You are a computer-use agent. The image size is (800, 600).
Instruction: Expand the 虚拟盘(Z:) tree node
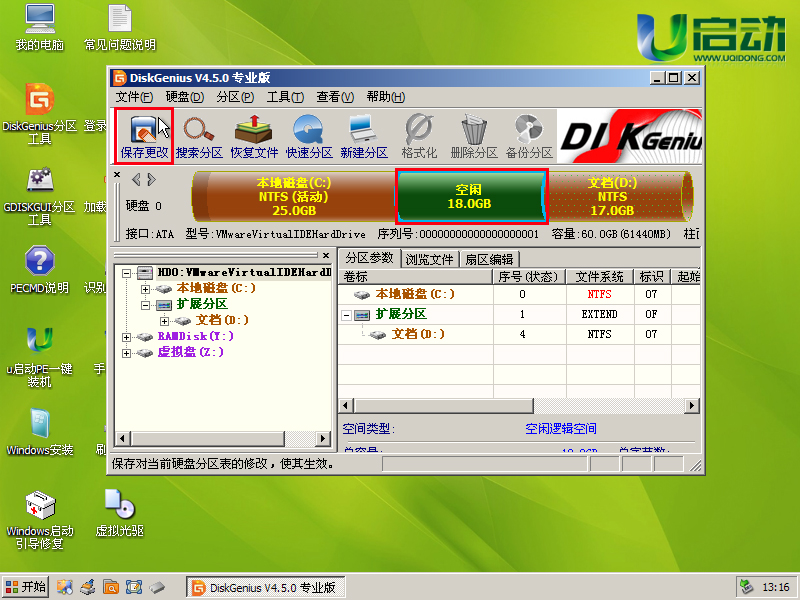127,353
